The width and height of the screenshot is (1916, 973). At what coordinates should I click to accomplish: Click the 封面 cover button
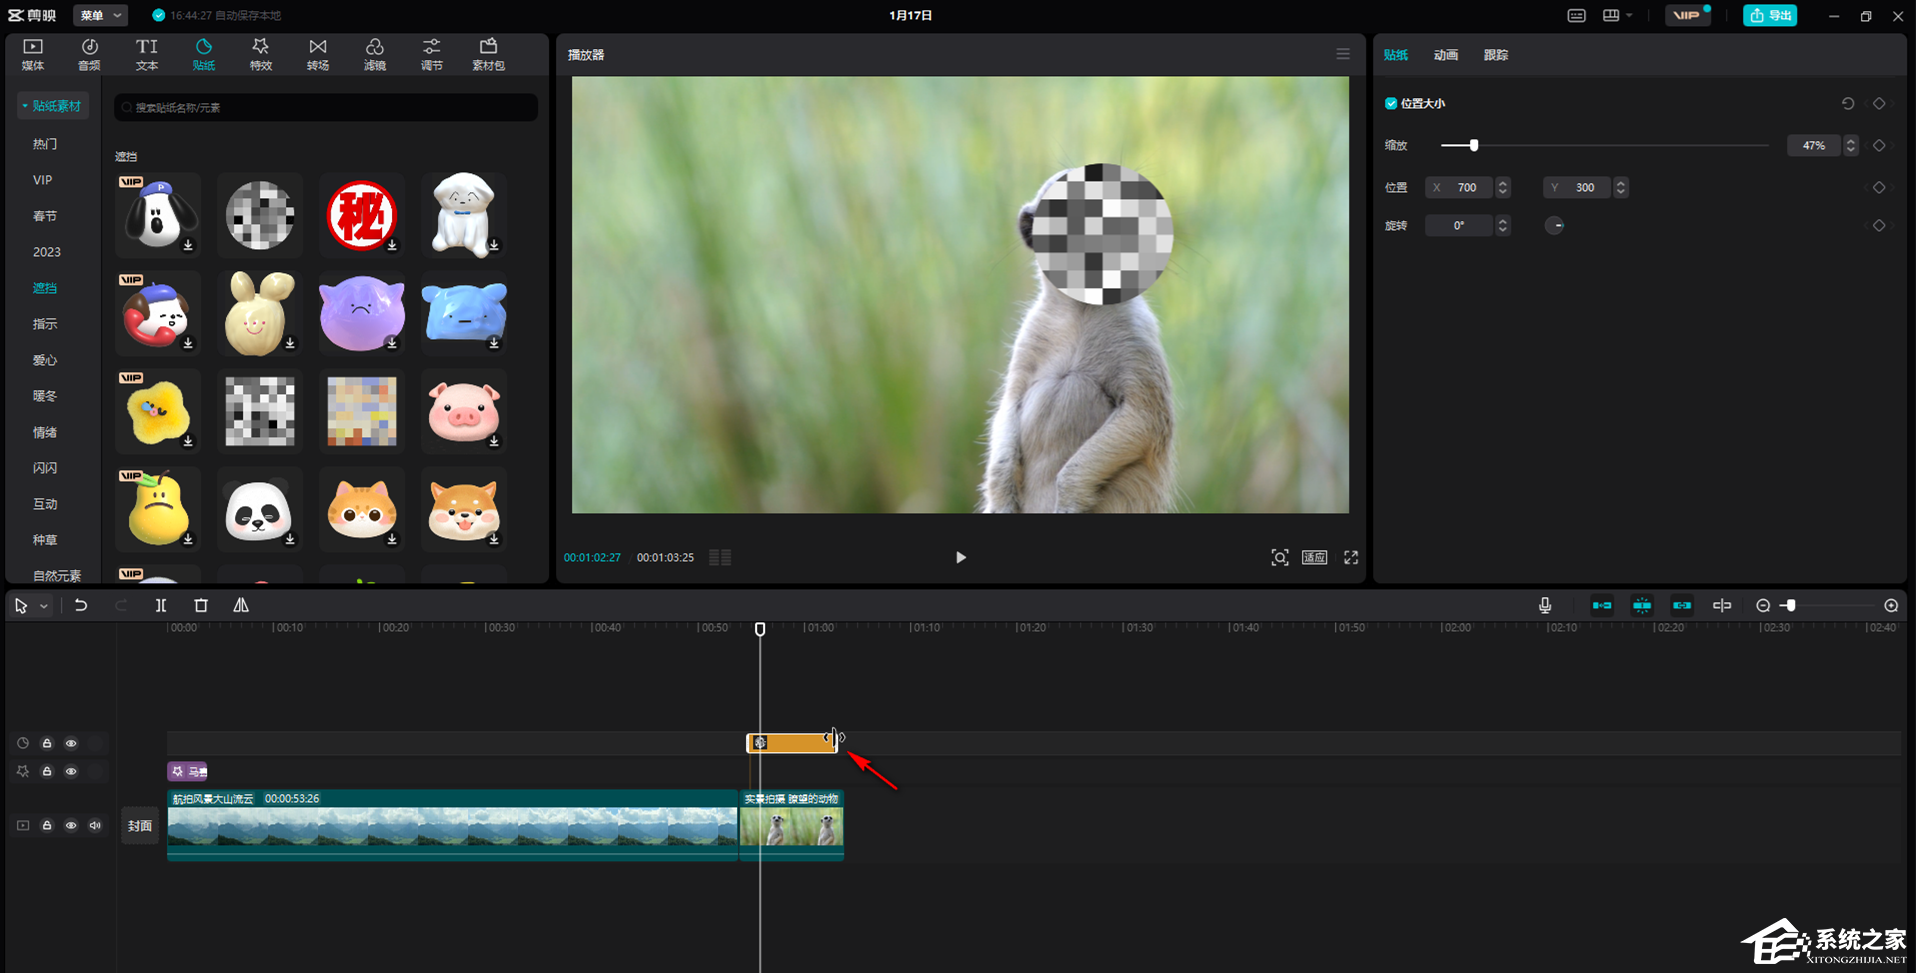pyautogui.click(x=140, y=826)
